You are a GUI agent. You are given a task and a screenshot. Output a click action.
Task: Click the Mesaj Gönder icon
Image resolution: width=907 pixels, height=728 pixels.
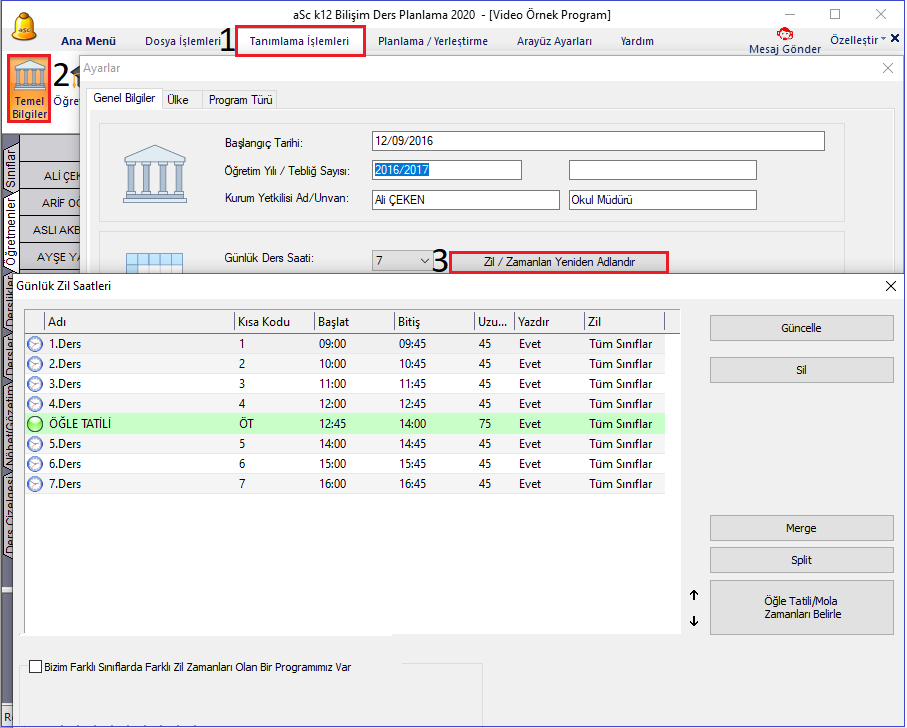pyautogui.click(x=785, y=34)
